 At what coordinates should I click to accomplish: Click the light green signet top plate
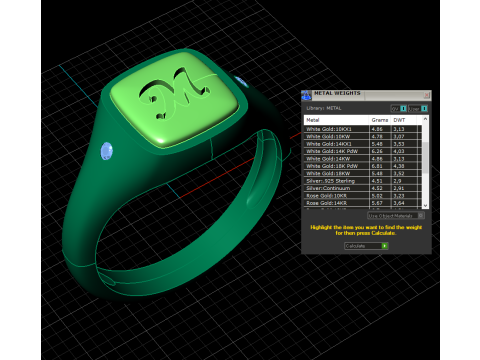point(174,100)
